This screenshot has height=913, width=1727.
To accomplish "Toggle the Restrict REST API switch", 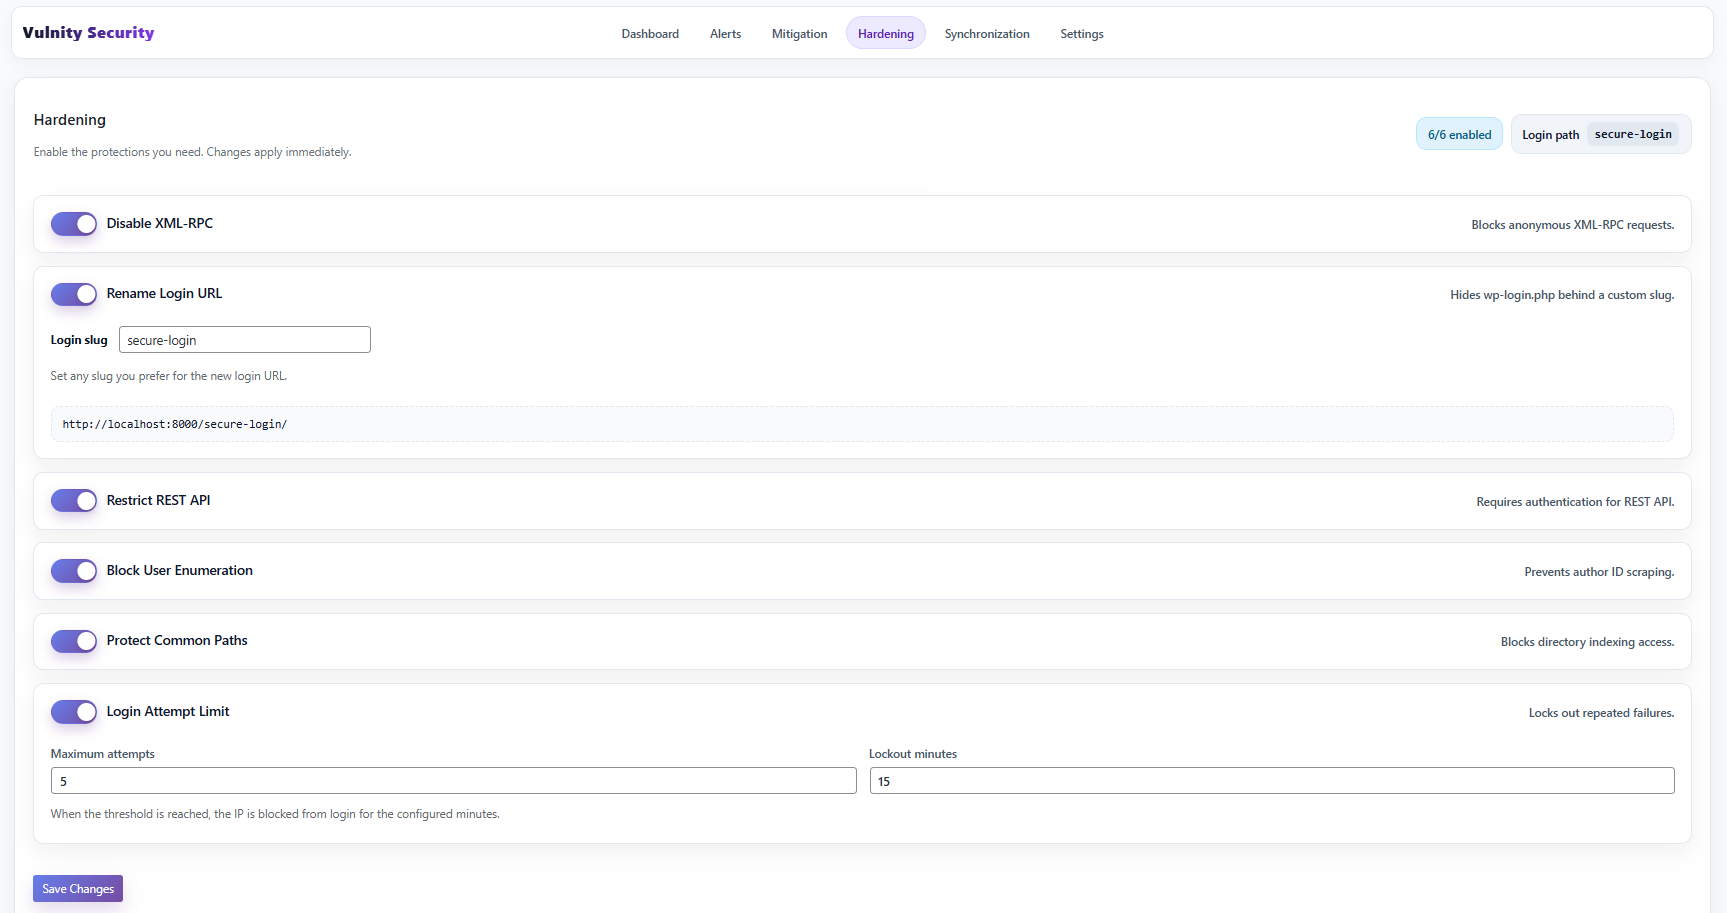I will (x=74, y=501).
